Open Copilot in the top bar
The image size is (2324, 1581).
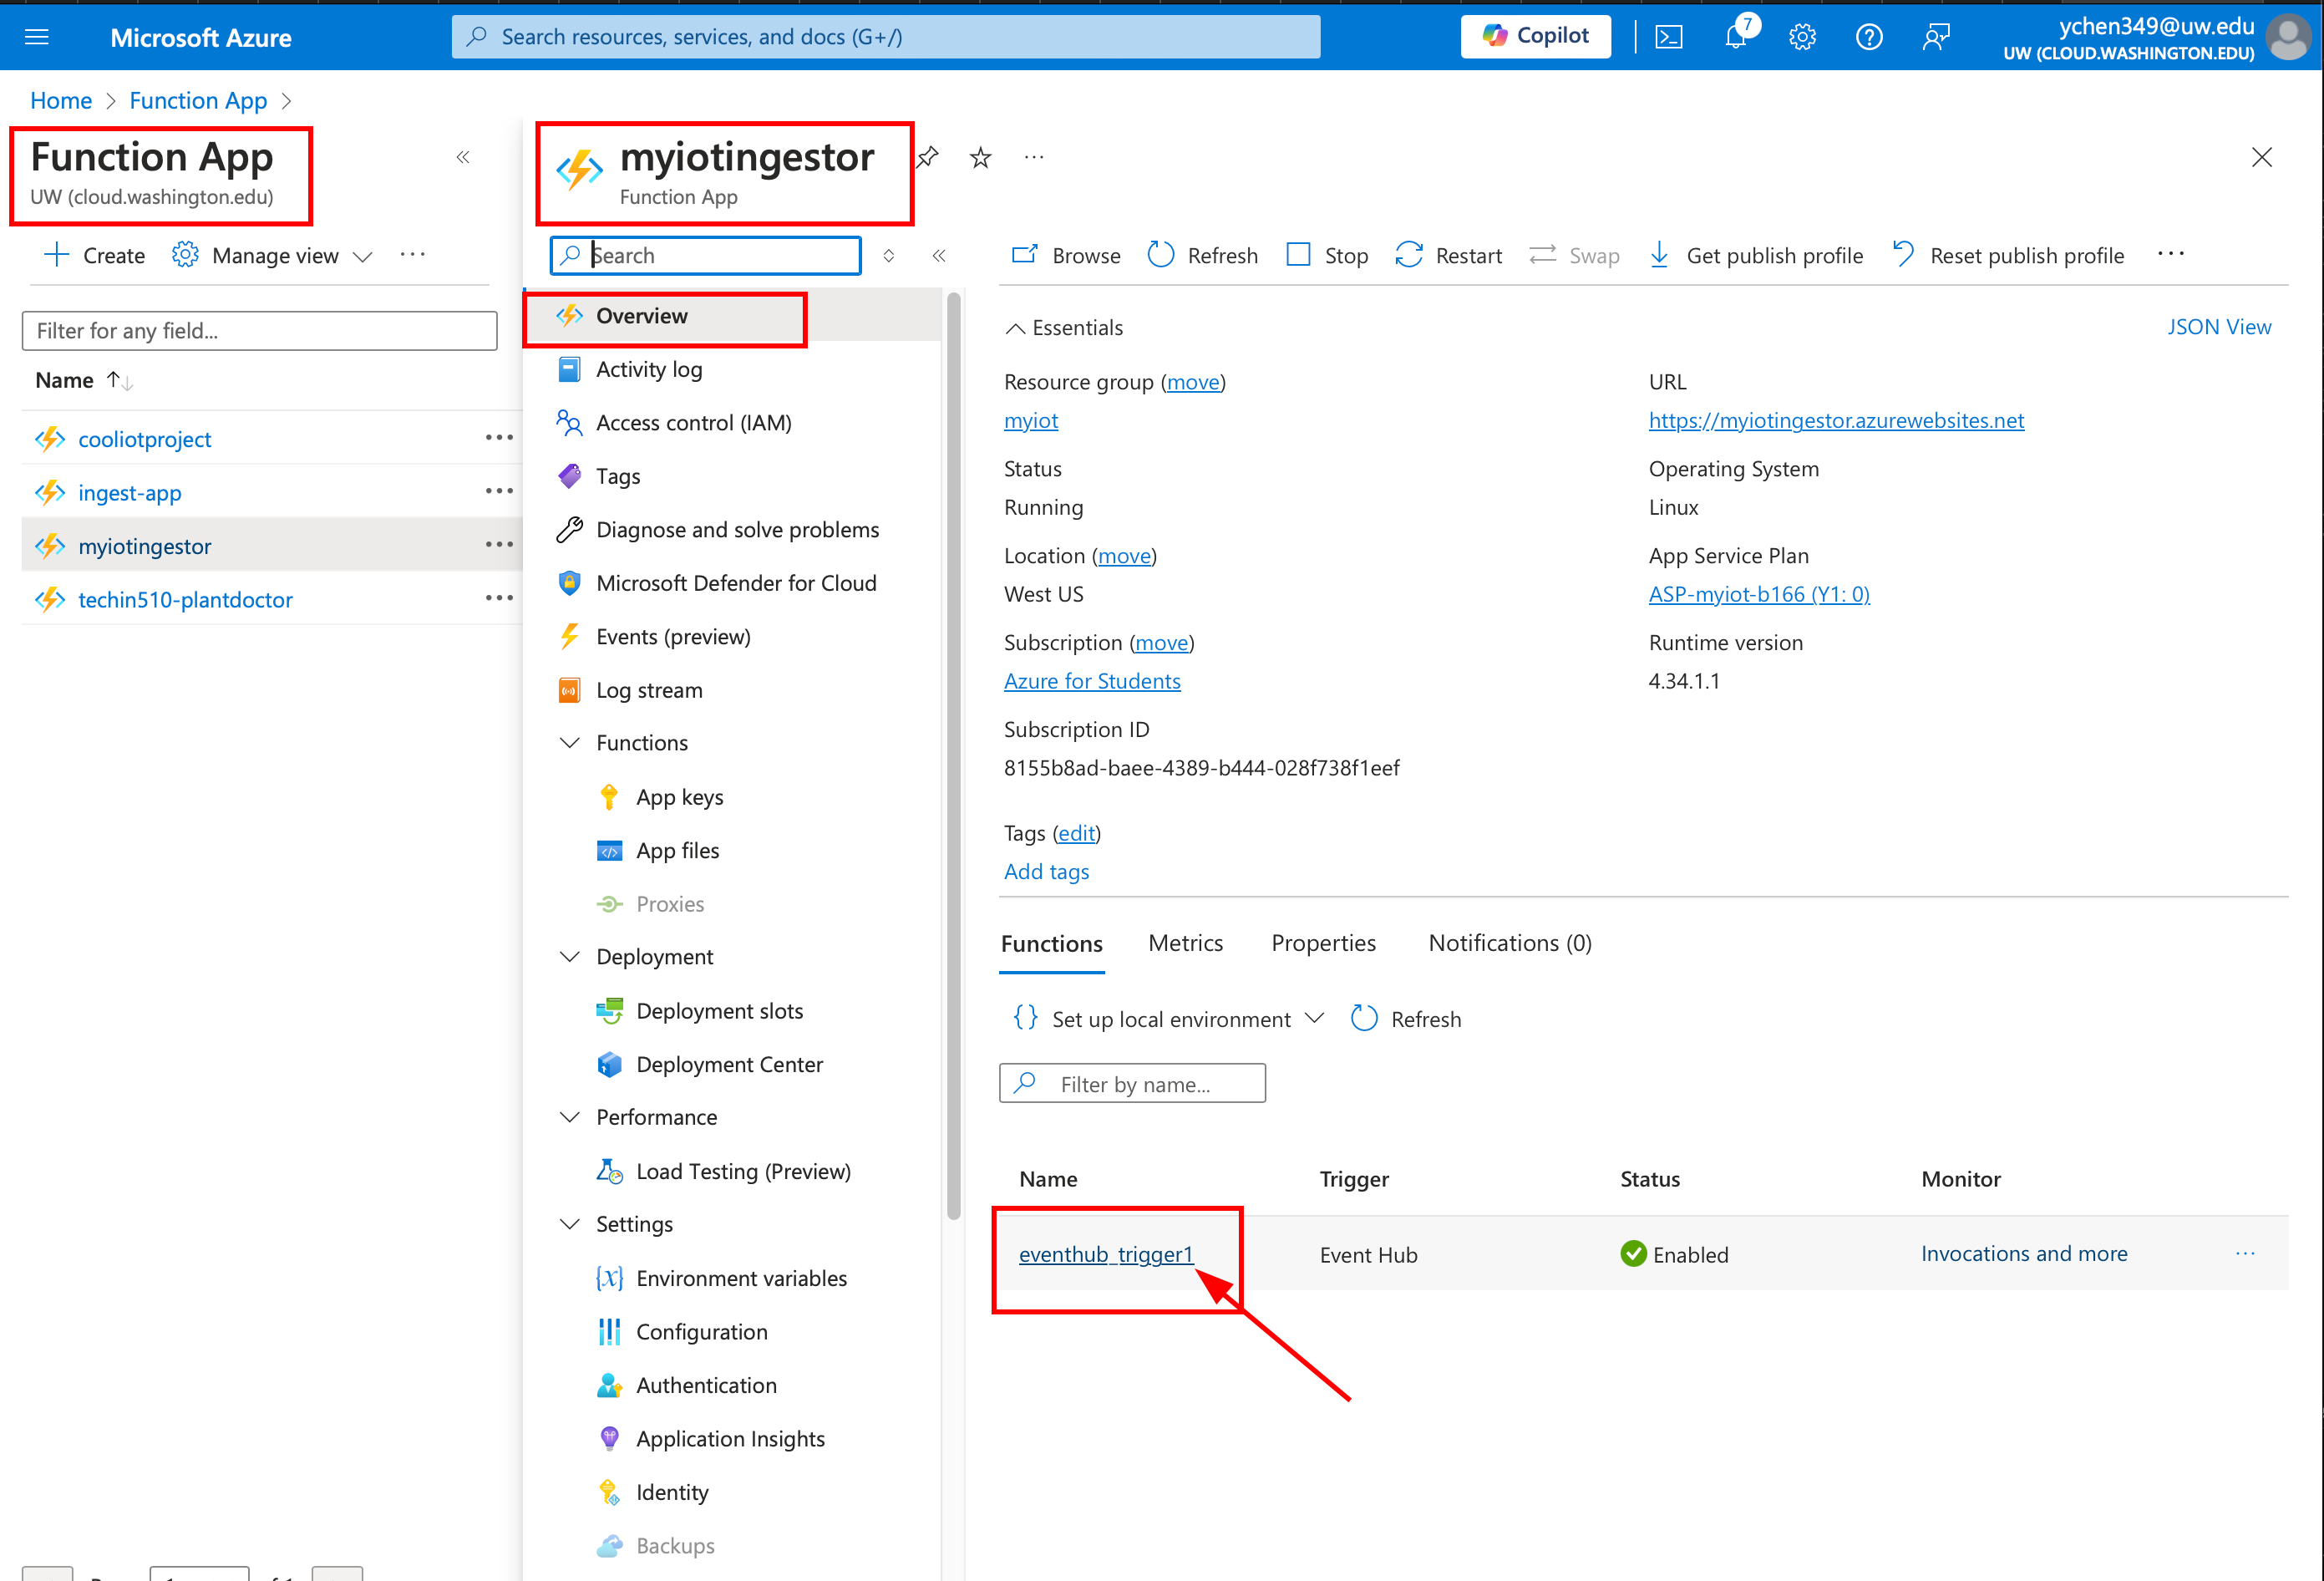[x=1535, y=36]
